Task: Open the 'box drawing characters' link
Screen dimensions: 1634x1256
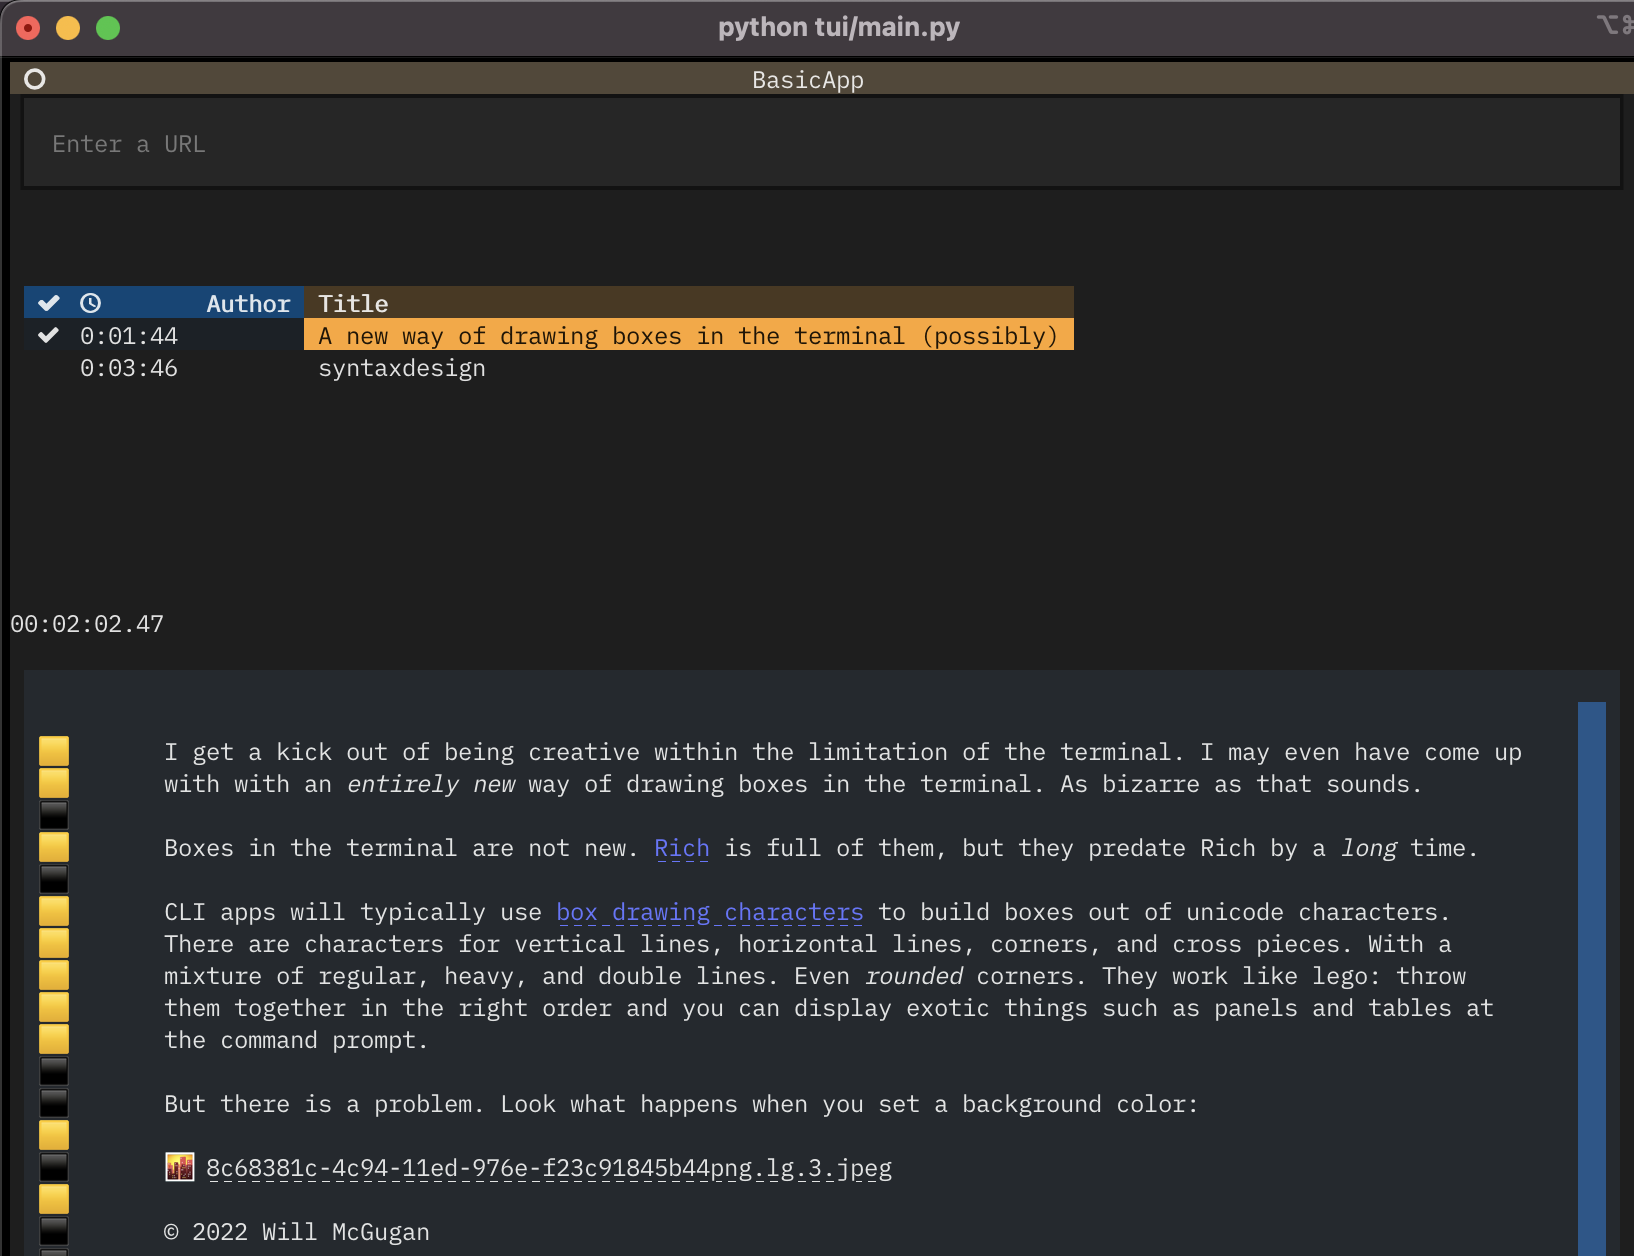Action: coord(709,911)
